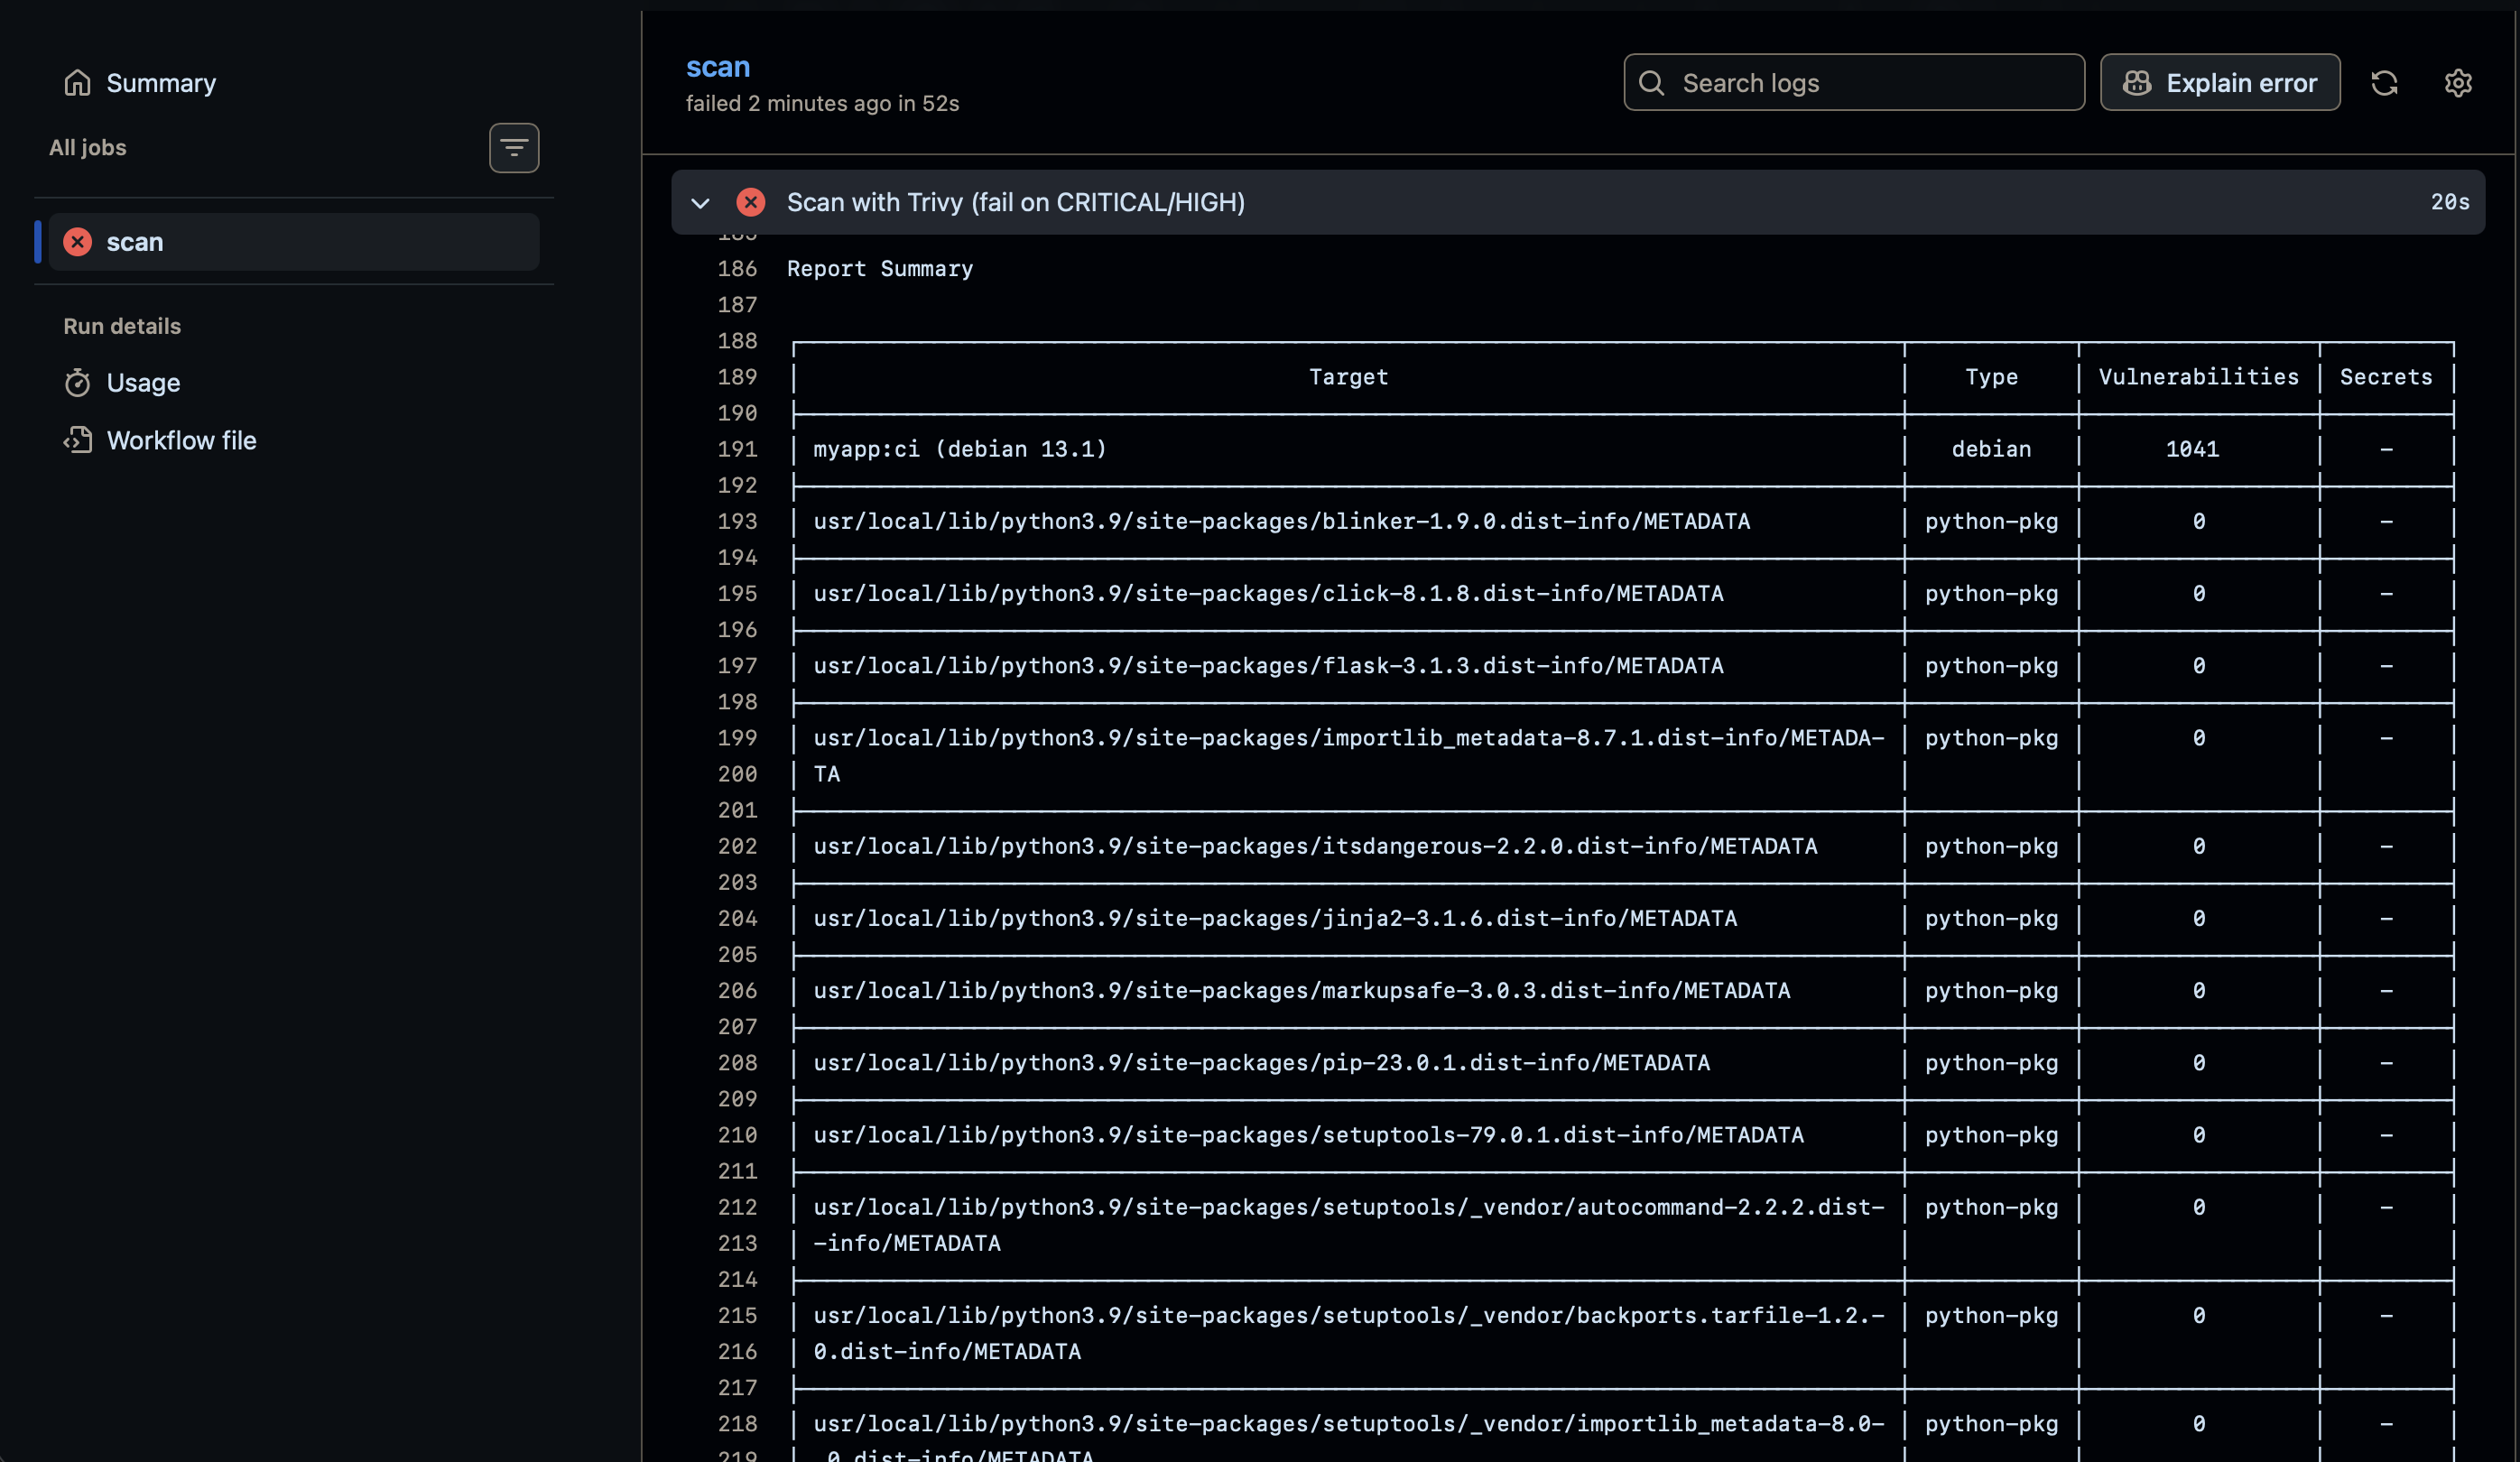Click the home icon beside Summary
The width and height of the screenshot is (2520, 1462).
coord(77,83)
